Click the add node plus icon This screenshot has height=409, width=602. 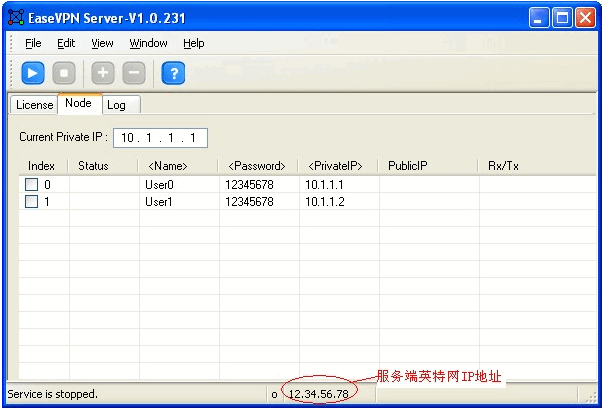tap(103, 73)
